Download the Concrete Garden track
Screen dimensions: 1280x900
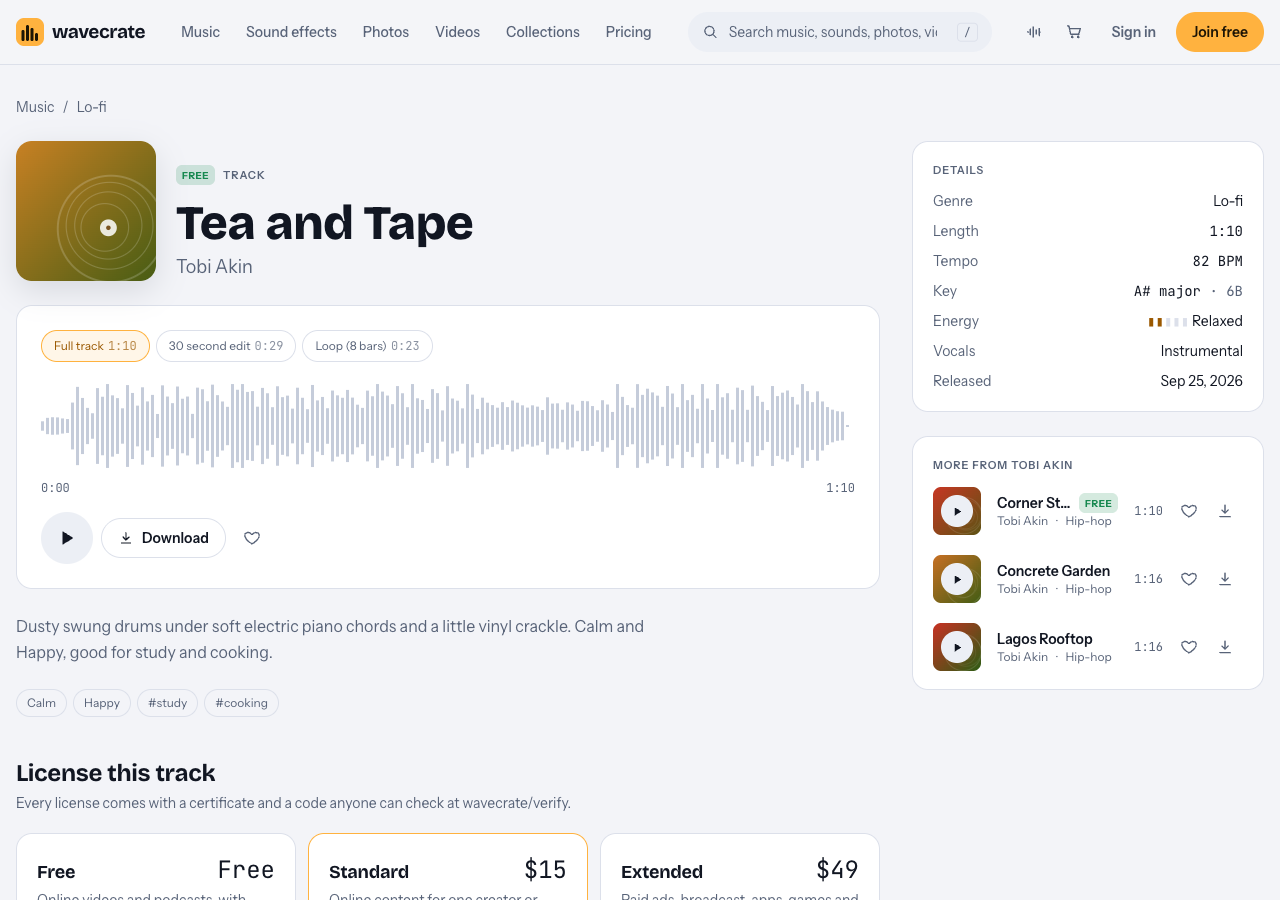pyautogui.click(x=1225, y=579)
